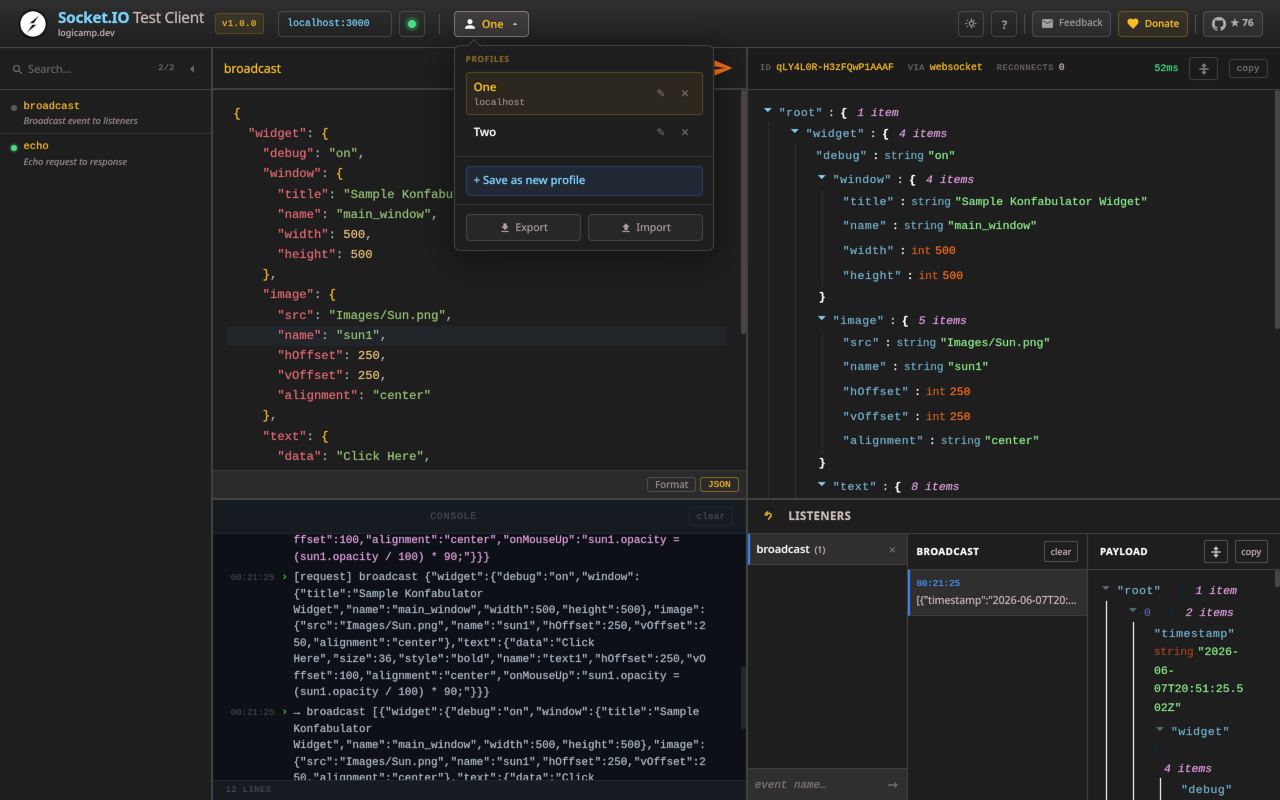Click expand/collapse icon in Payload header
Image resolution: width=1280 pixels, height=800 pixels.
click(1216, 551)
